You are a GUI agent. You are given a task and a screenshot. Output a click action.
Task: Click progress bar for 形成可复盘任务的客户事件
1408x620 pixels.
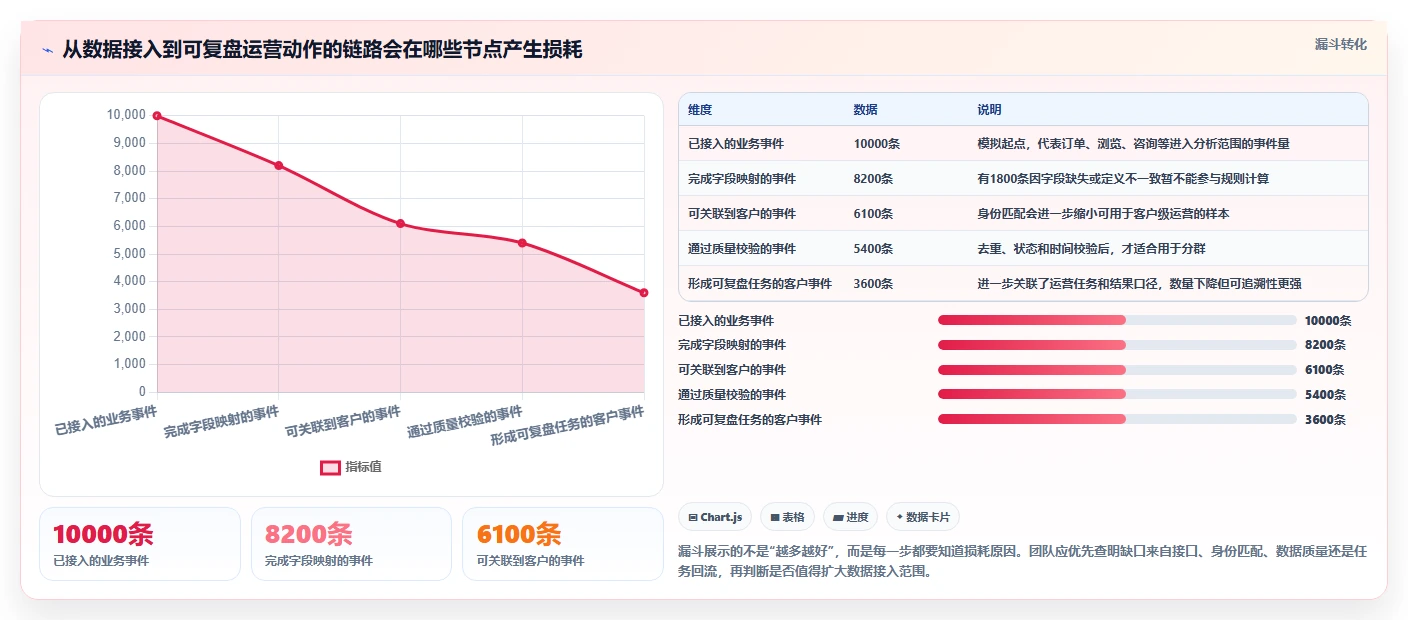(x=1117, y=419)
